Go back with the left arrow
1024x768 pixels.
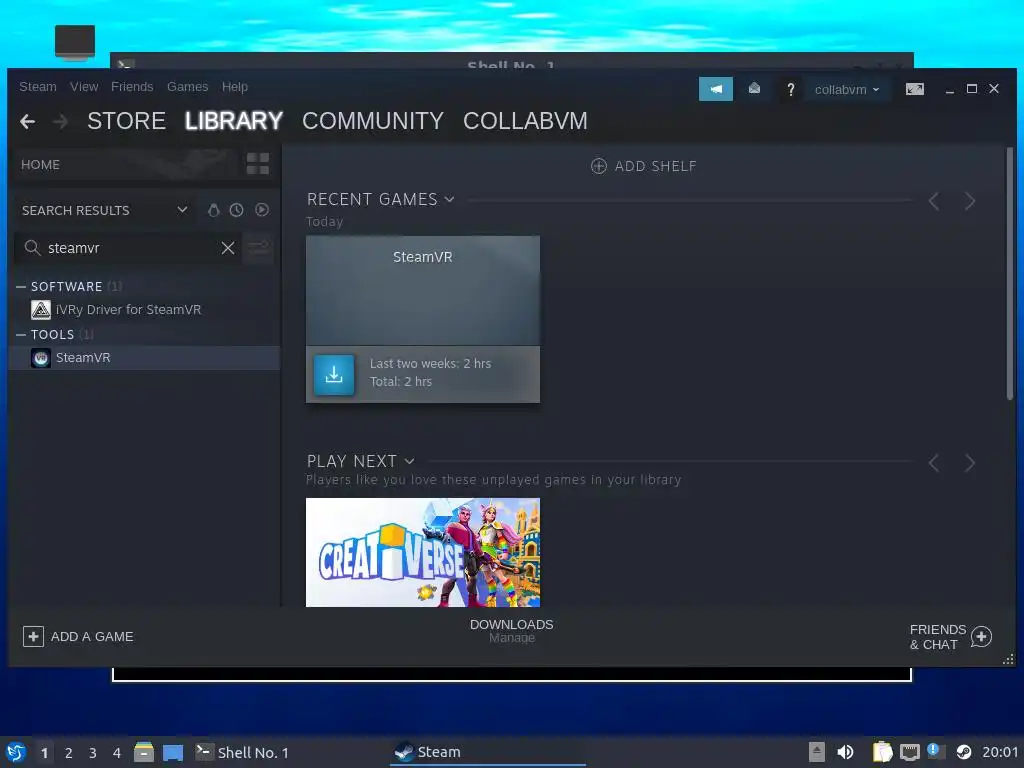tap(27, 121)
